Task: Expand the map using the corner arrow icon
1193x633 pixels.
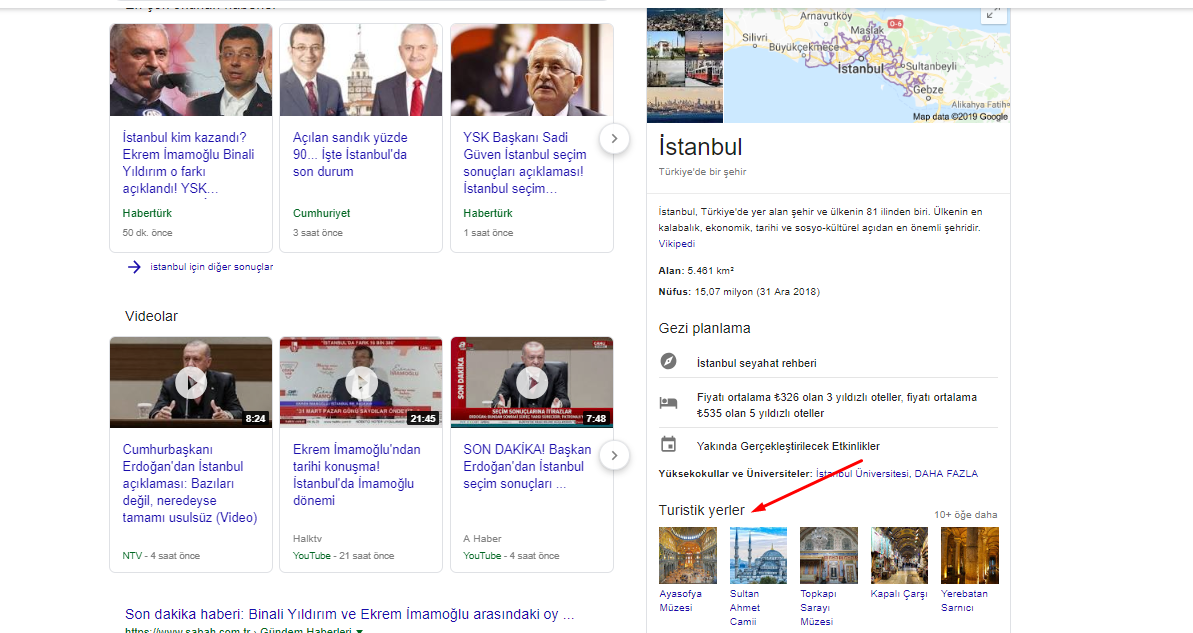Action: click(x=992, y=15)
